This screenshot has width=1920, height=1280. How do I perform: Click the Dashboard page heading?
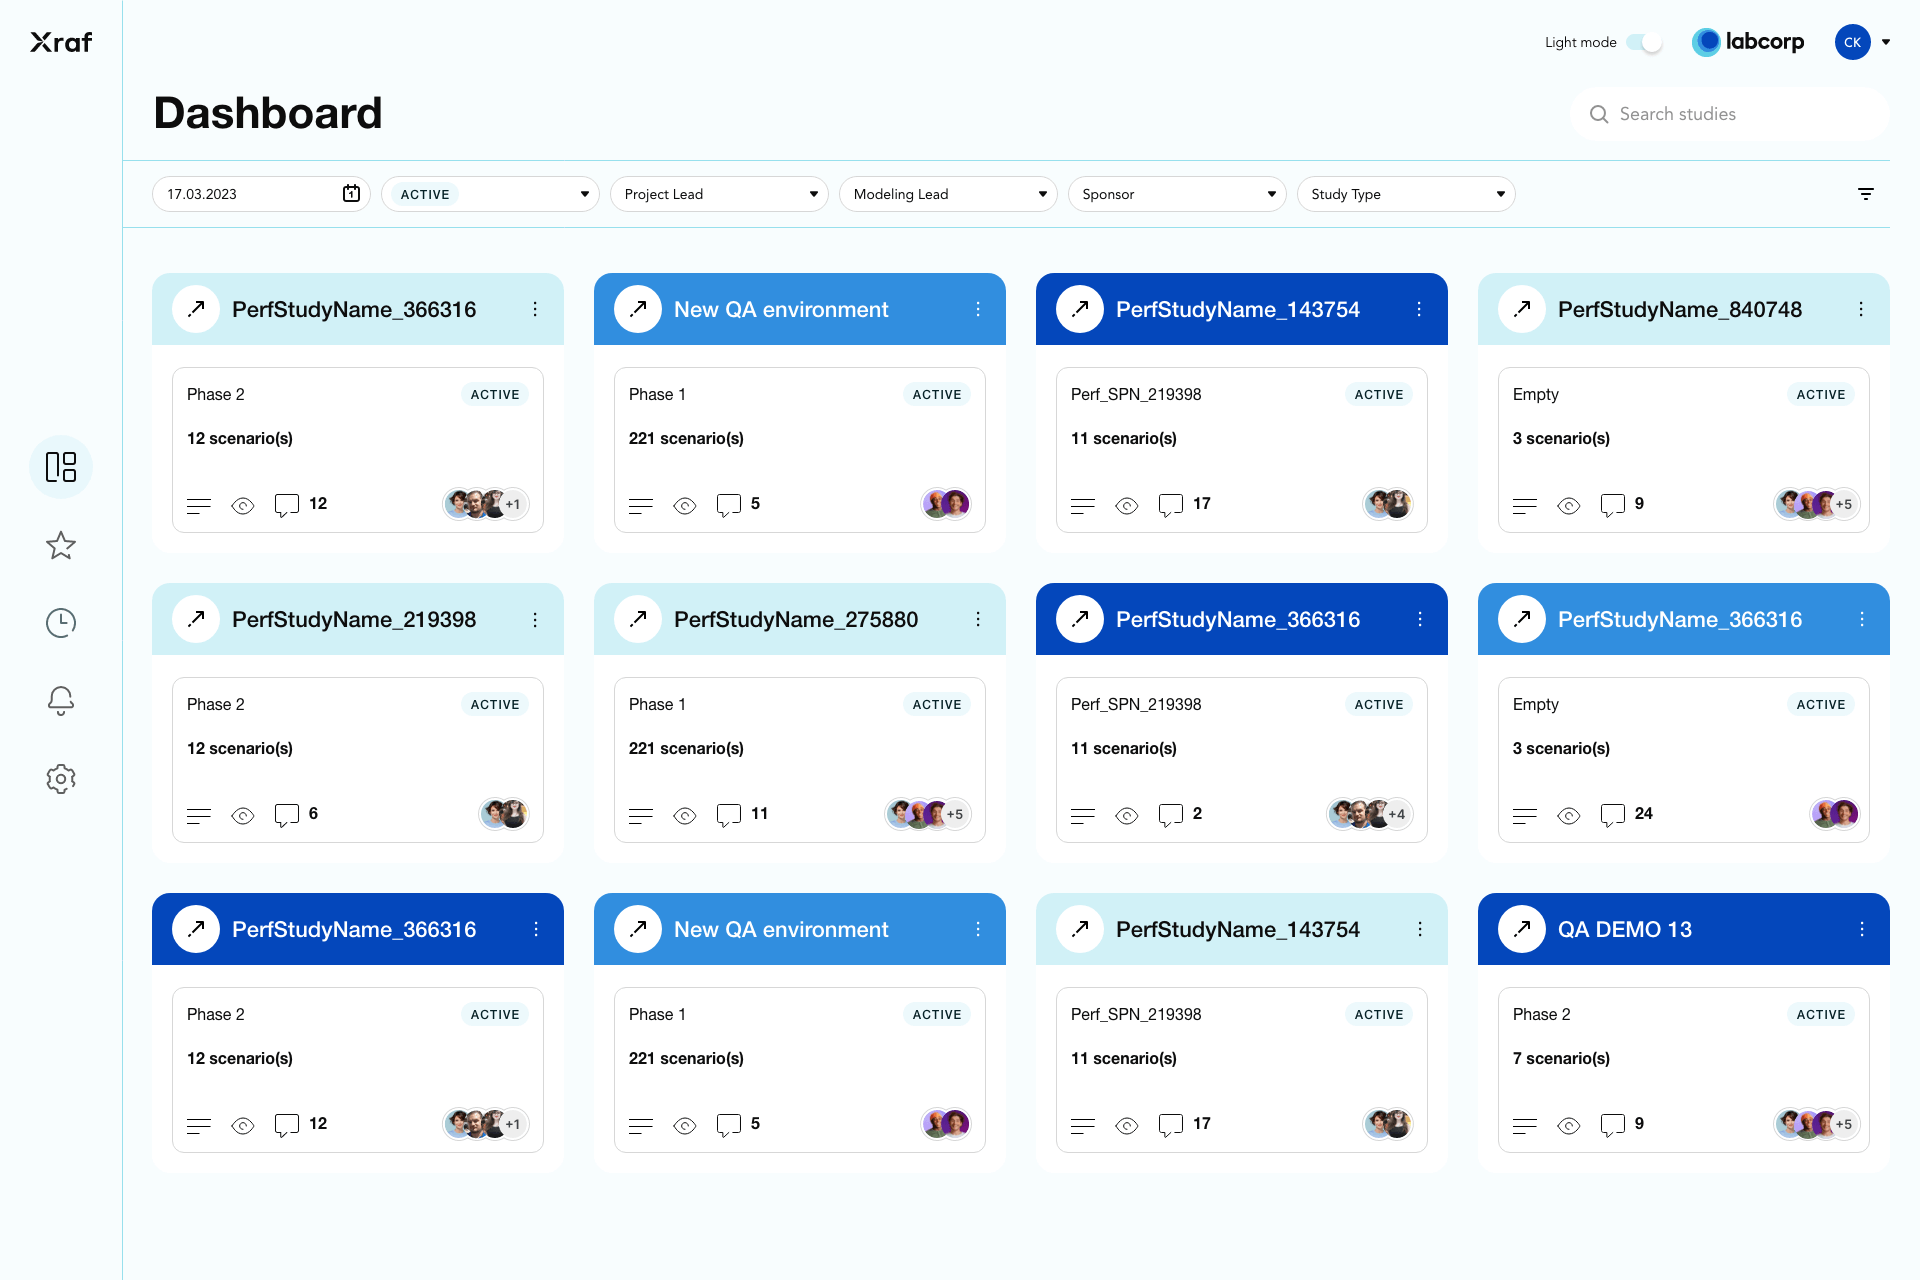point(268,113)
